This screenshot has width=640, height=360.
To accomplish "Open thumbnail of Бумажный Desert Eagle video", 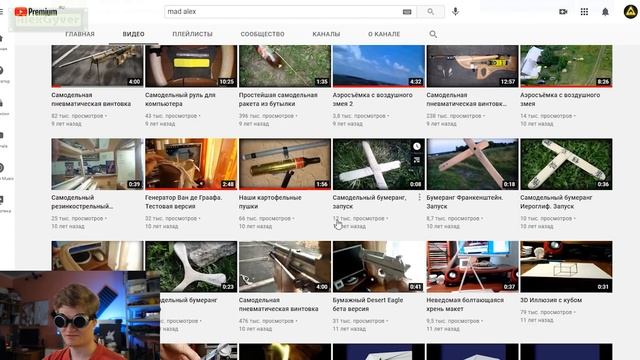I will pos(379,267).
